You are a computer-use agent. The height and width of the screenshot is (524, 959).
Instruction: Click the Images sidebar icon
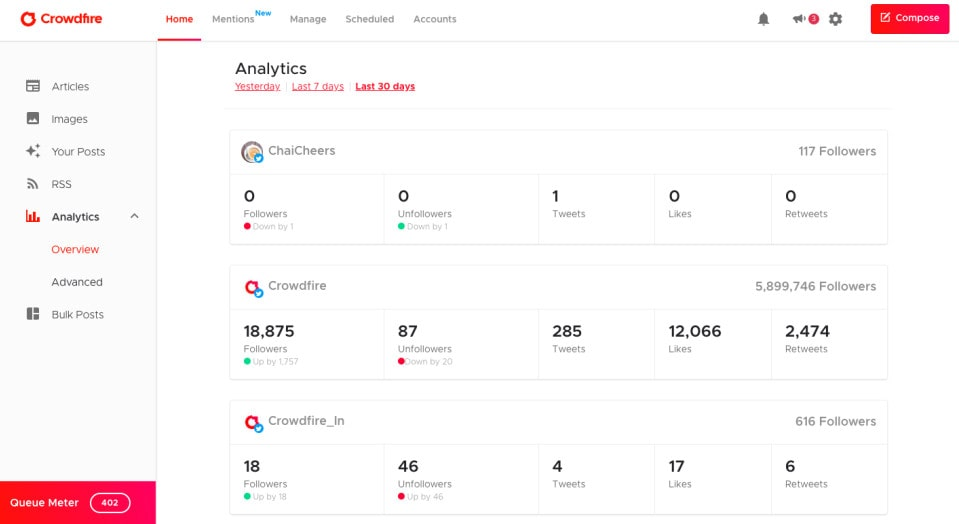tap(33, 119)
